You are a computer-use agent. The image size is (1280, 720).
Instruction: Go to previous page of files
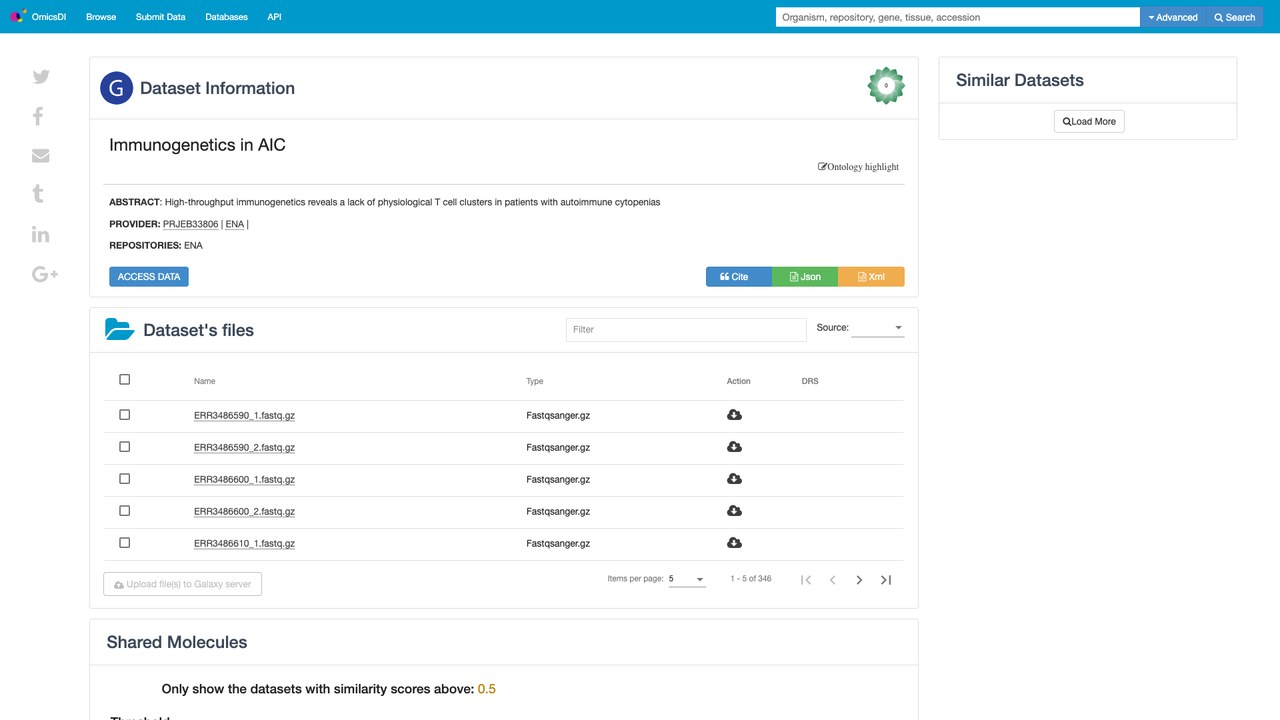[x=832, y=580]
